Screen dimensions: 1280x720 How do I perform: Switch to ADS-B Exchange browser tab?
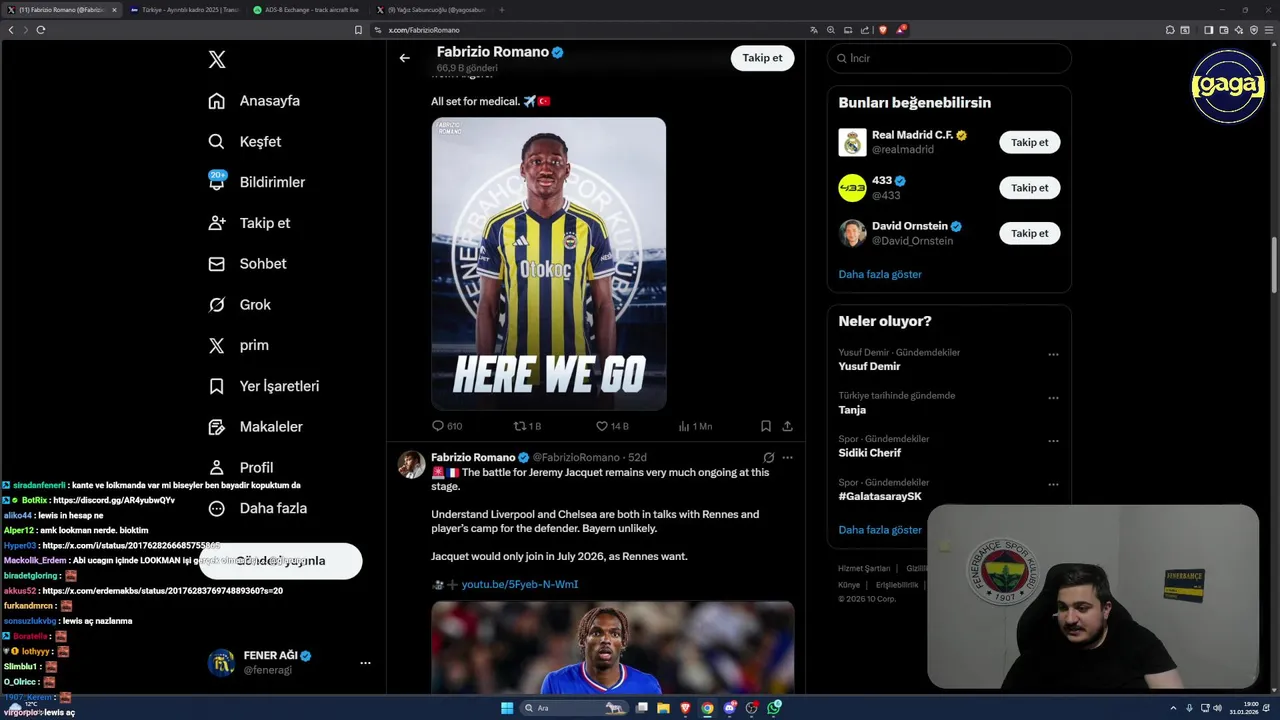(307, 10)
